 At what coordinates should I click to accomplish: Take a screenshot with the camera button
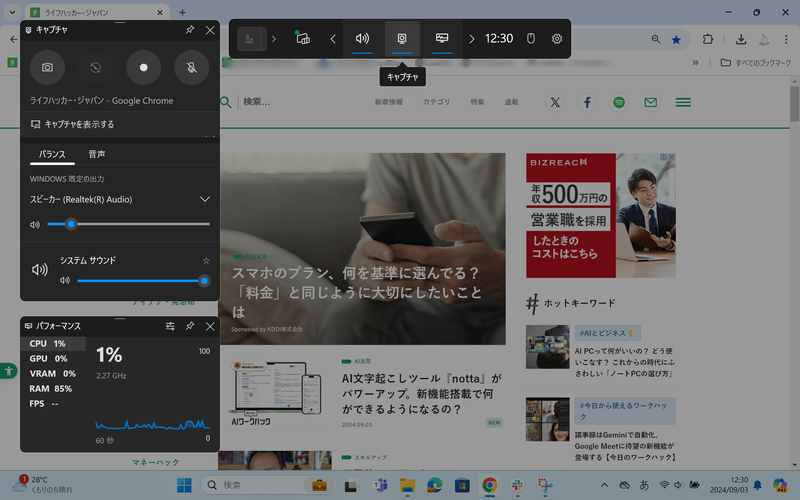coord(47,68)
